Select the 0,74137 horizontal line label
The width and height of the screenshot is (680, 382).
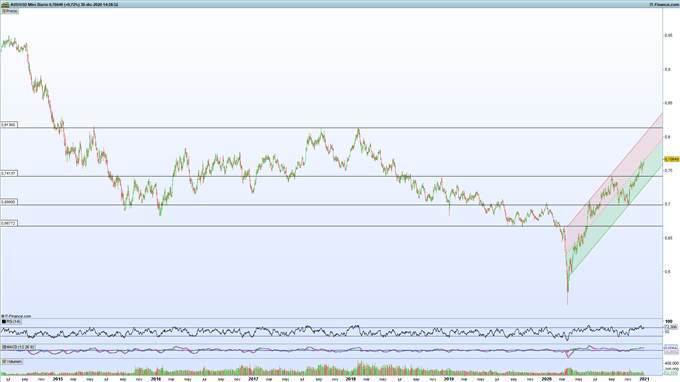pyautogui.click(x=9, y=173)
